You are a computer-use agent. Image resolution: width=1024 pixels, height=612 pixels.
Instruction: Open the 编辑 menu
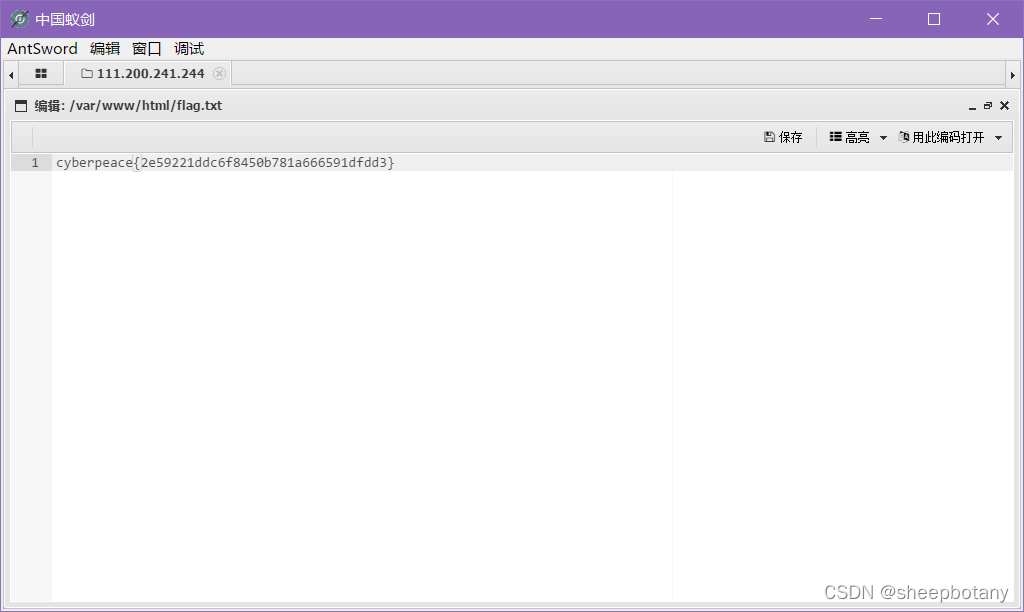[x=104, y=49]
